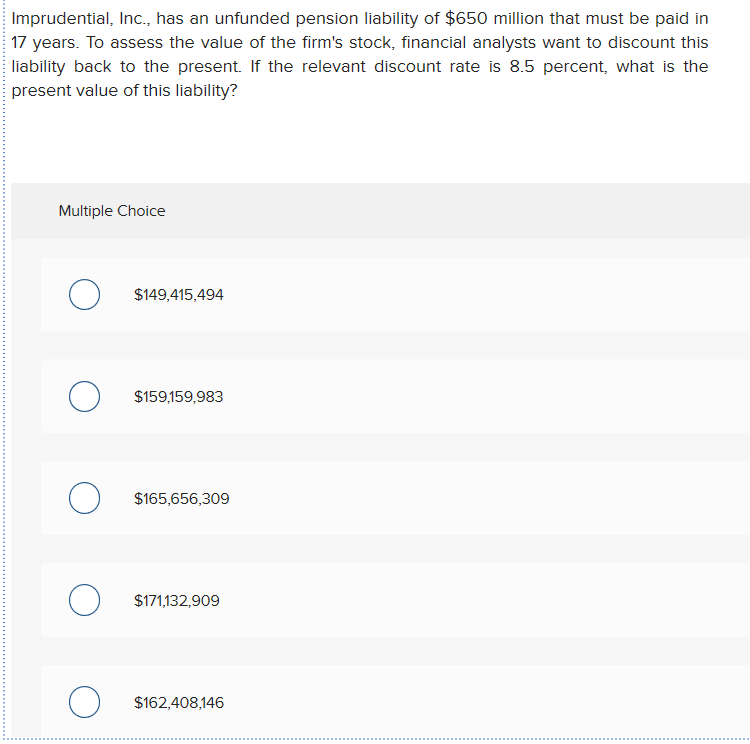750x744 pixels.
Task: Select the radio button for $149,415,494
Action: (x=84, y=295)
